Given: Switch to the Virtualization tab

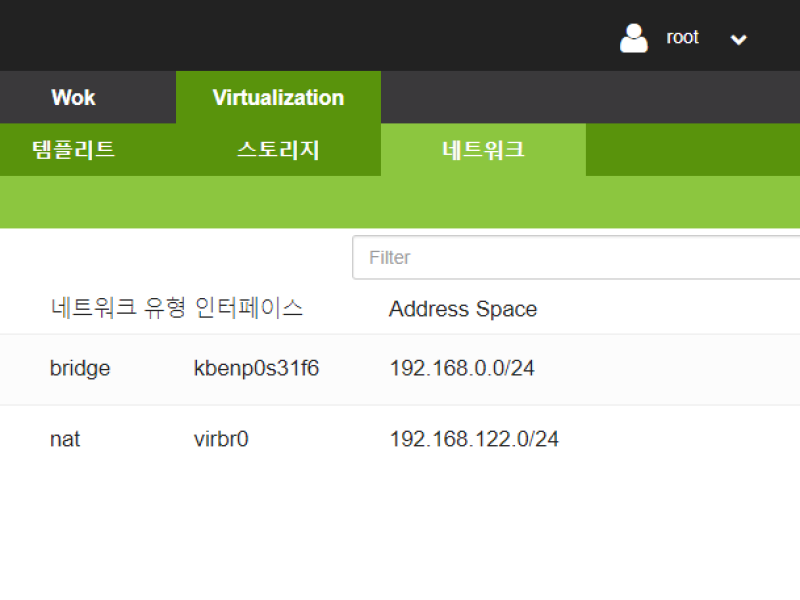Looking at the screenshot, I should [x=279, y=97].
